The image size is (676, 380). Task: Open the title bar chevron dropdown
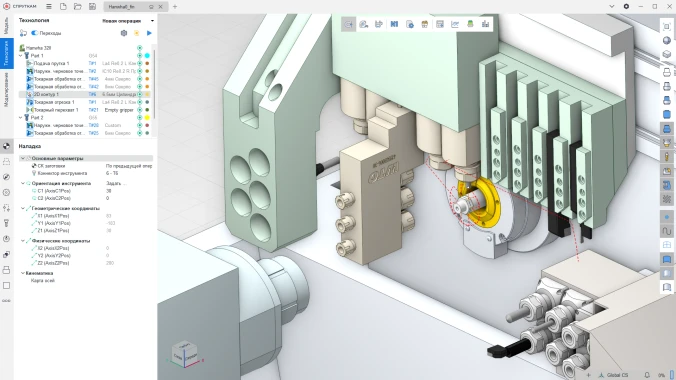(611, 6)
